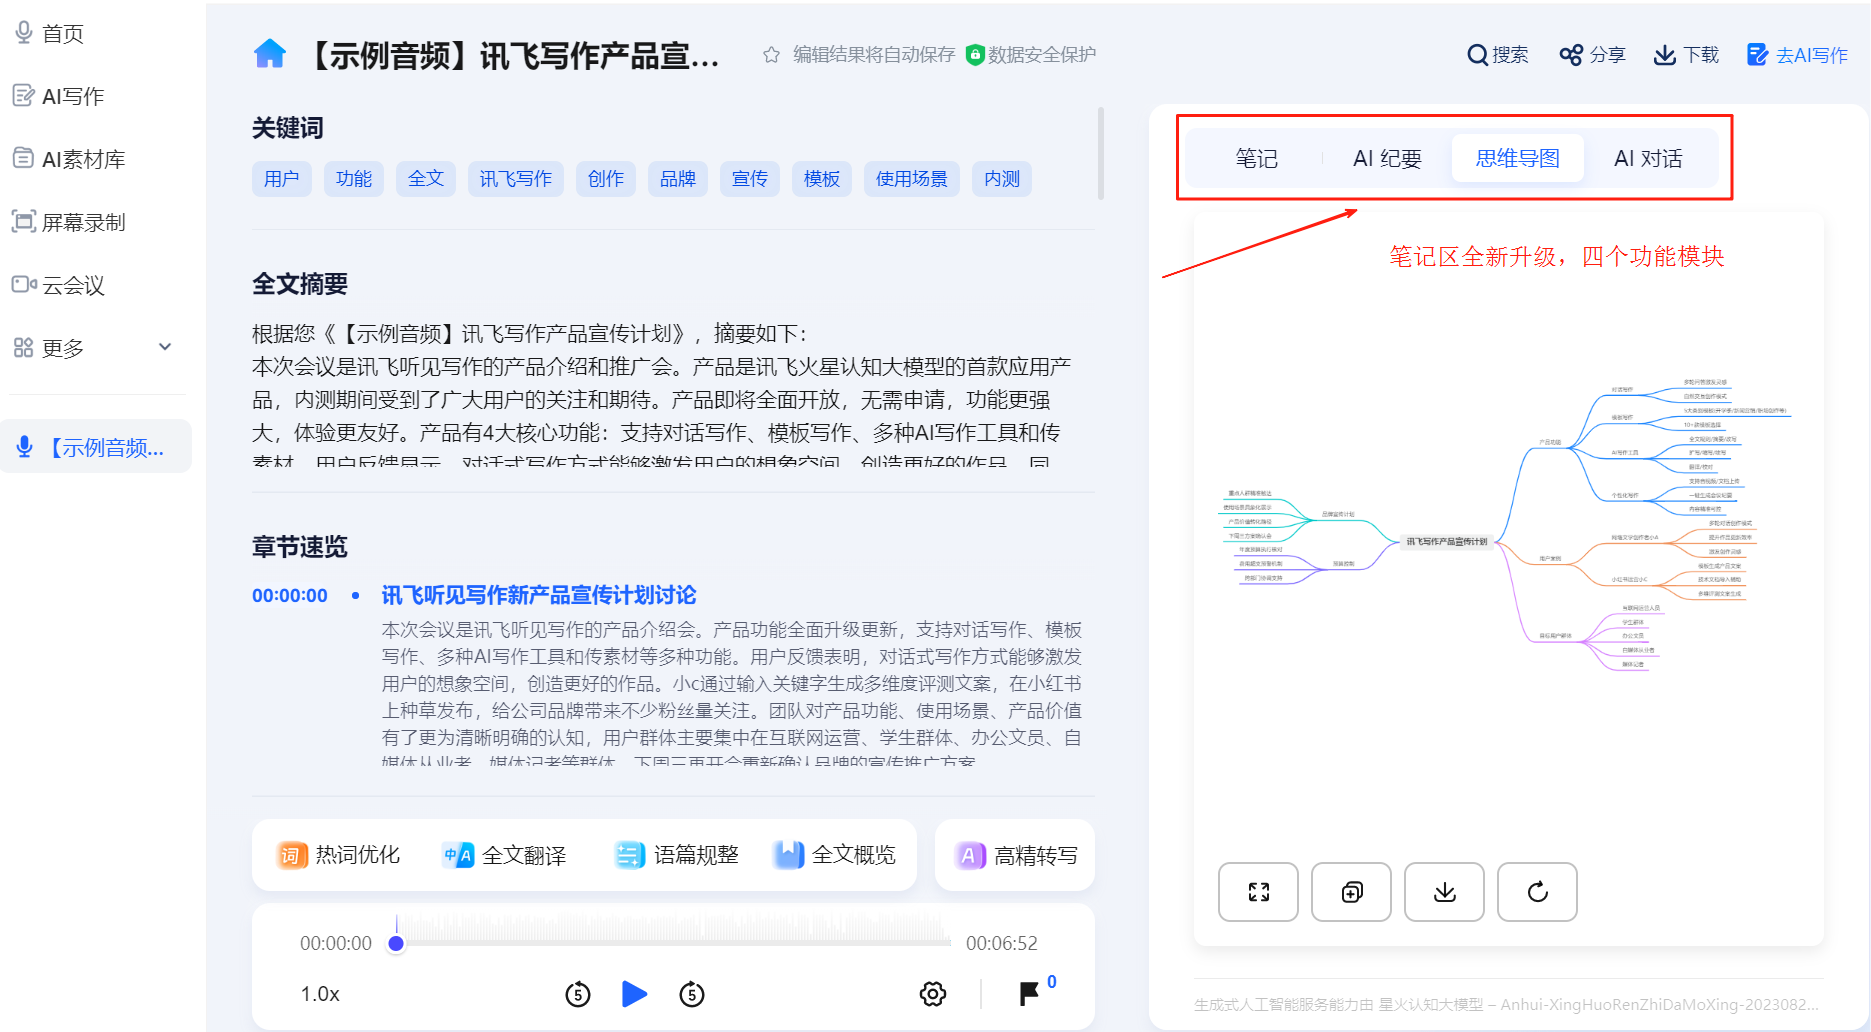Rewind 5 seconds
The width and height of the screenshot is (1871, 1032).
point(578,994)
